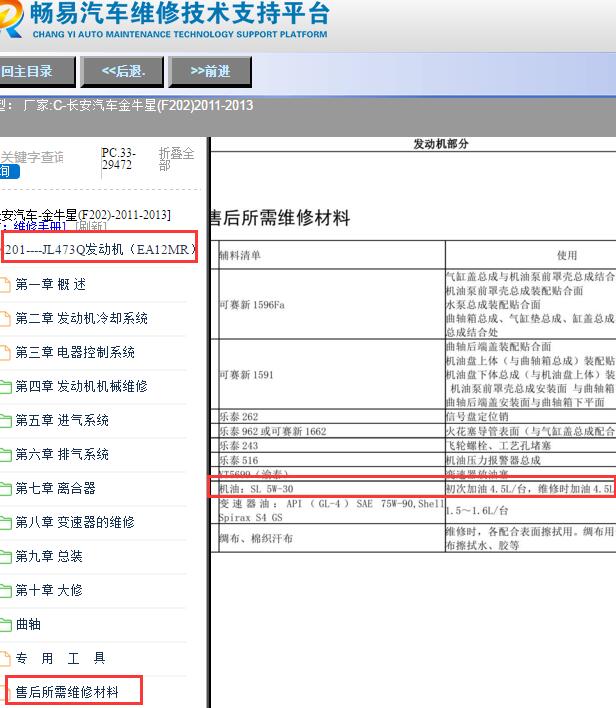Click folder icon beside 第十章 大修
The width and height of the screenshot is (616, 708).
tap(5, 591)
